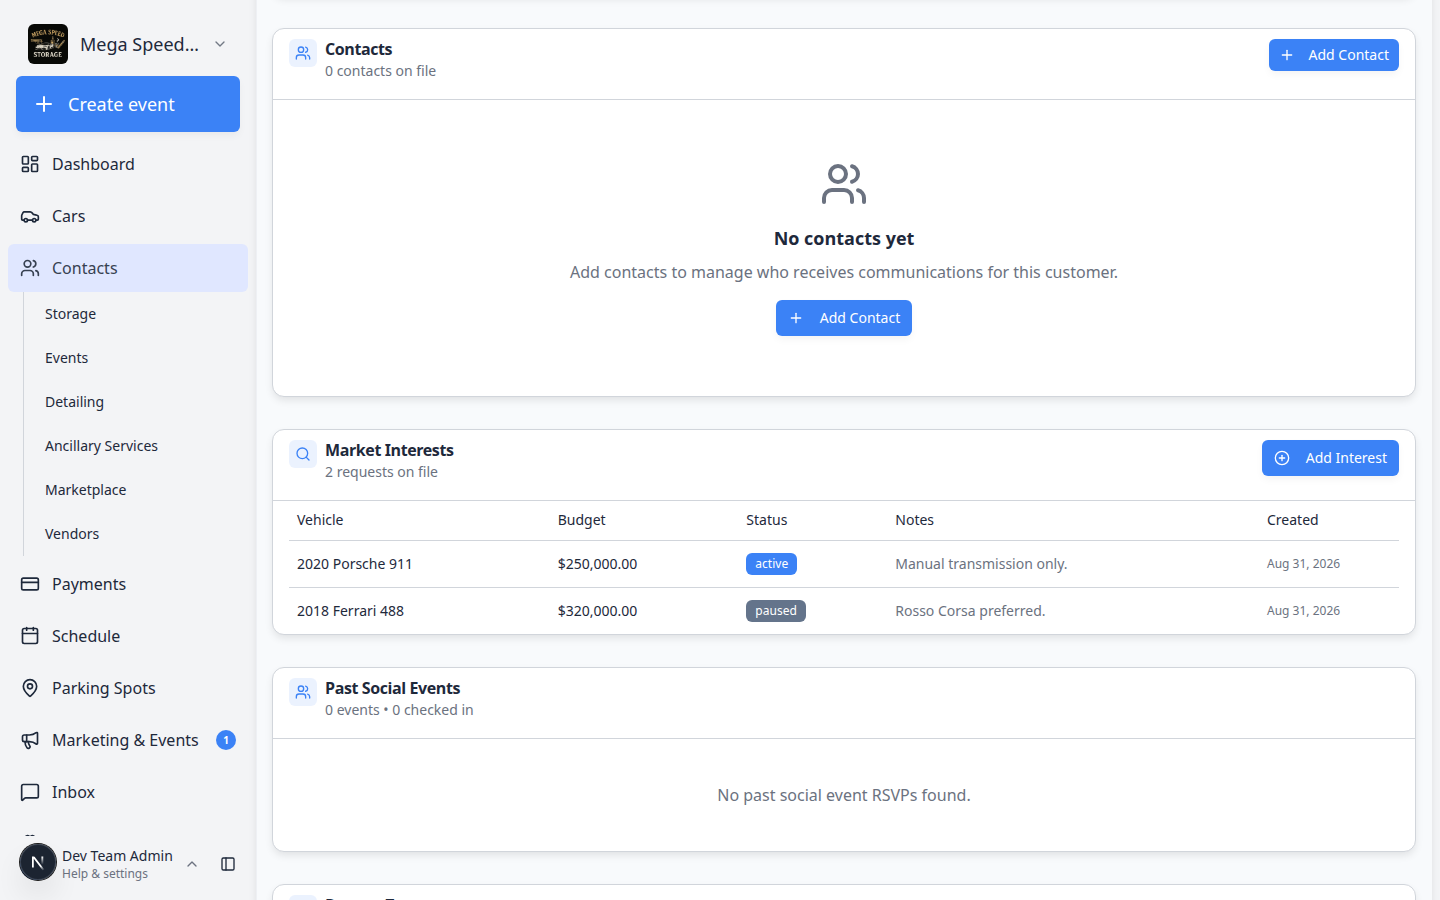Collapse the sidebar with the panel toggle icon
This screenshot has height=900, width=1440.
tap(228, 864)
